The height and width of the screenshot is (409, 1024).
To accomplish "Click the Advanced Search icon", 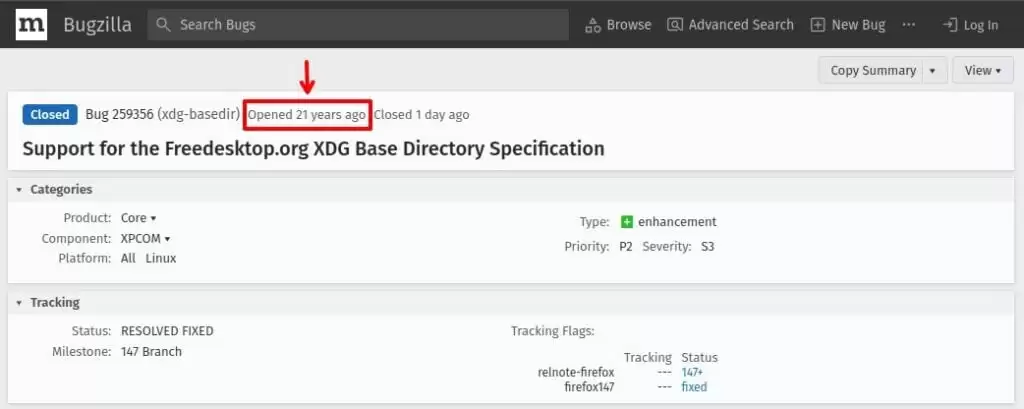I will (675, 25).
